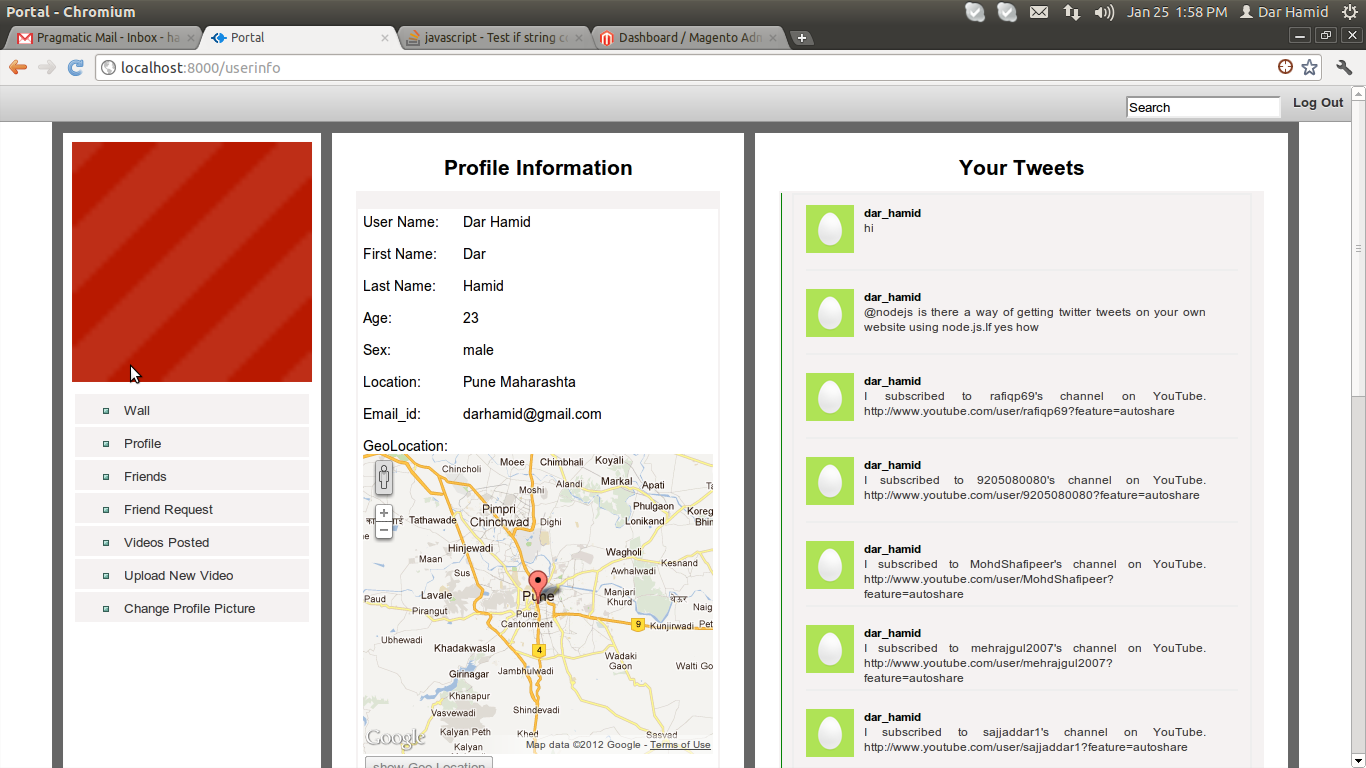Click the avatar beside the MohdShafipeer tweet
This screenshot has height=768, width=1366.
[x=830, y=565]
